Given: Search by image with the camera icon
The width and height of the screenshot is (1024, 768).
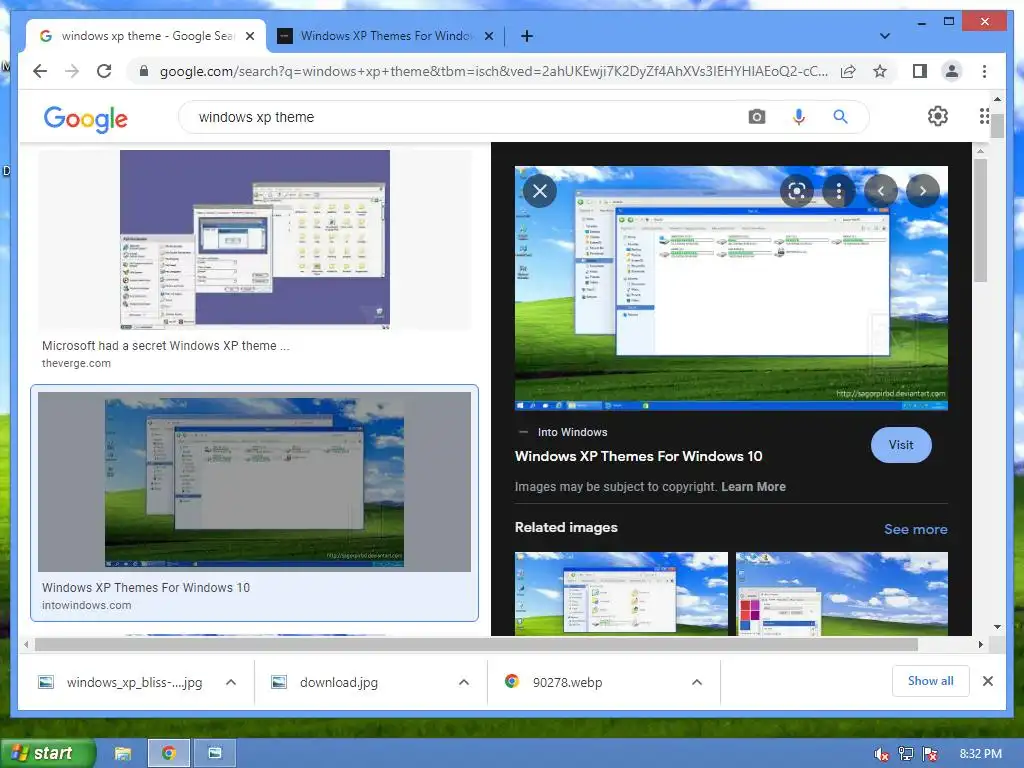Looking at the screenshot, I should pos(756,117).
